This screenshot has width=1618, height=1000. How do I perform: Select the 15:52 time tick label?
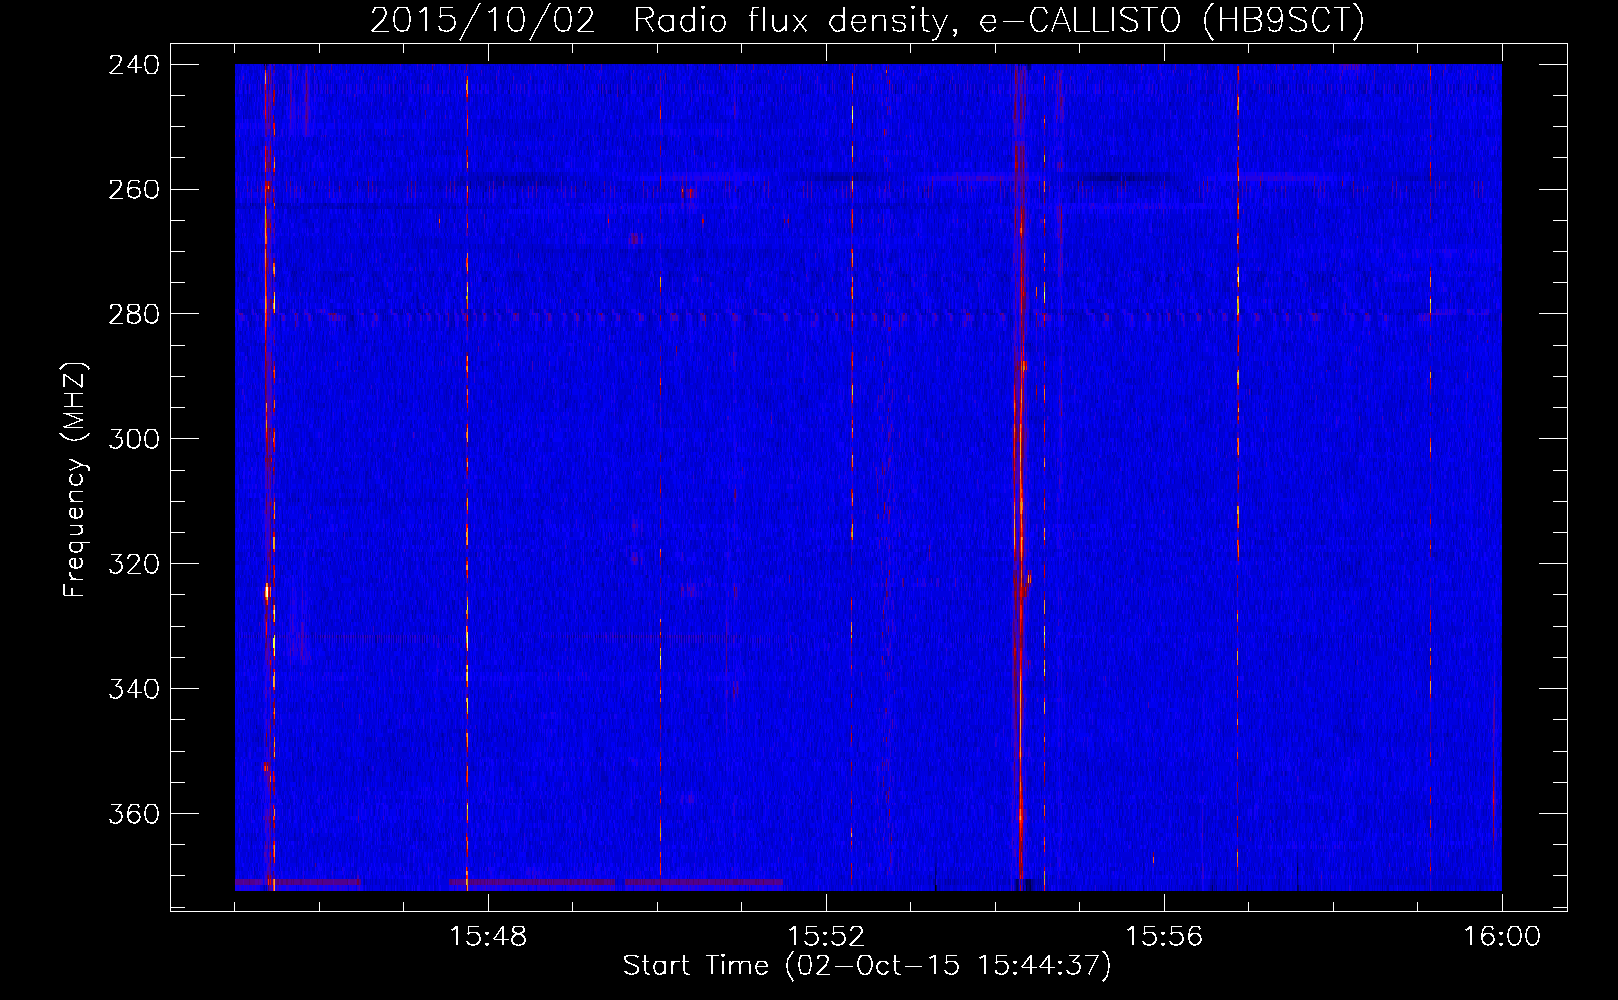tap(826, 937)
